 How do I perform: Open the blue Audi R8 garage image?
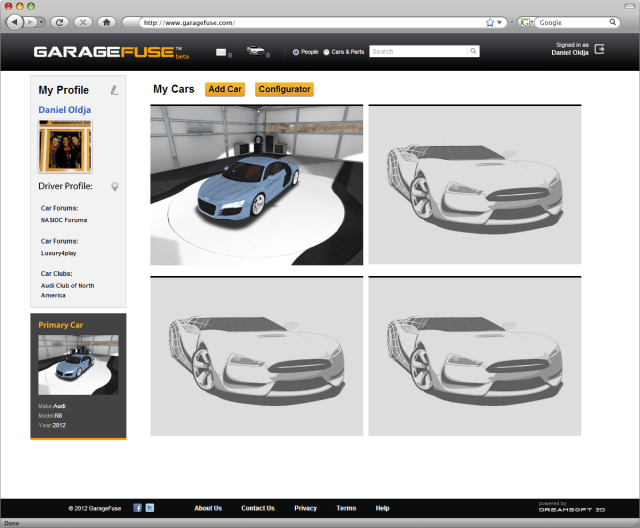[x=256, y=185]
